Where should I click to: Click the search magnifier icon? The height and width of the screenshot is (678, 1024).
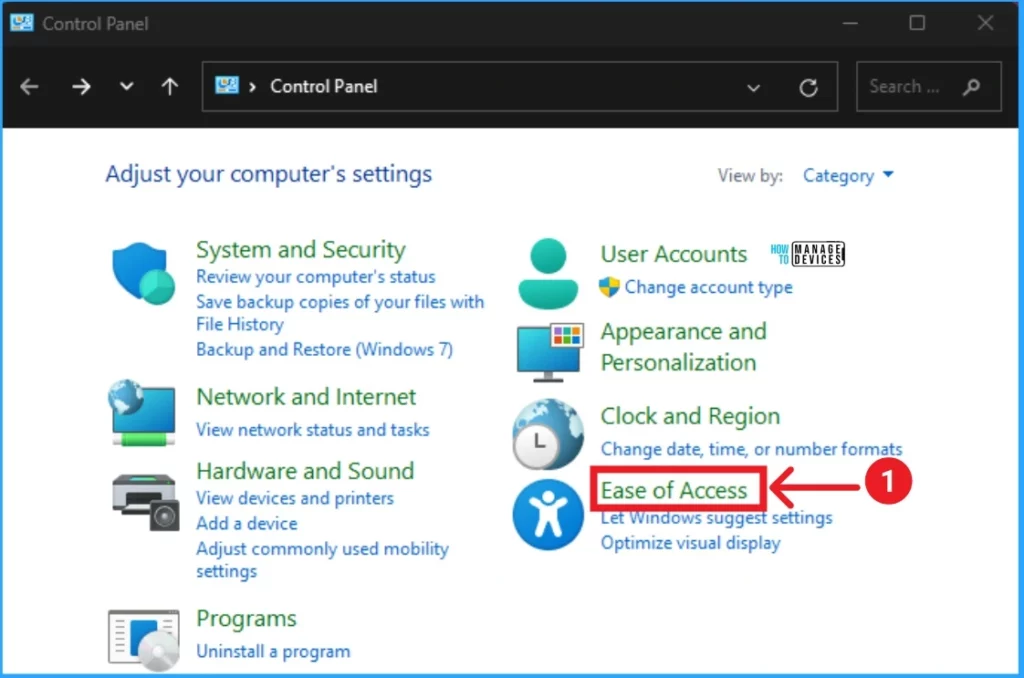click(971, 87)
